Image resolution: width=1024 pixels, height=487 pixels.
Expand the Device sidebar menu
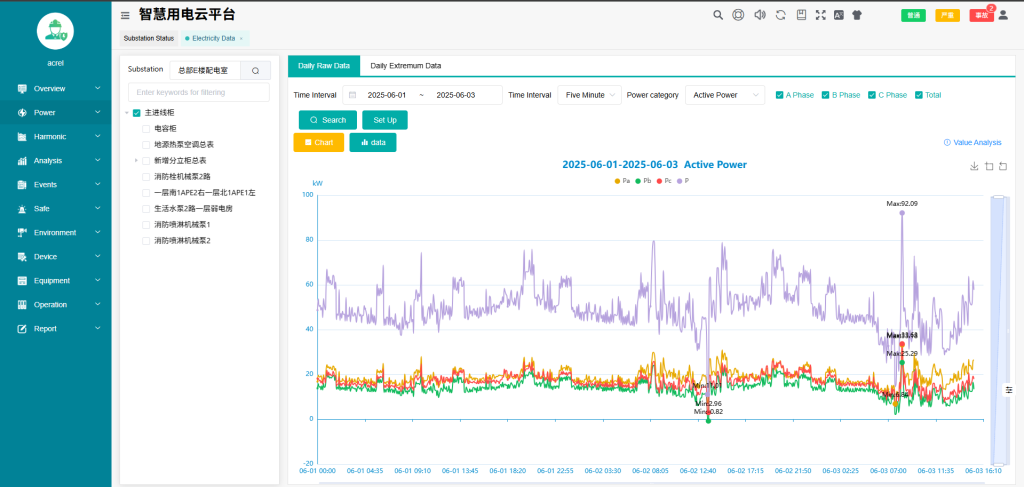[56, 257]
